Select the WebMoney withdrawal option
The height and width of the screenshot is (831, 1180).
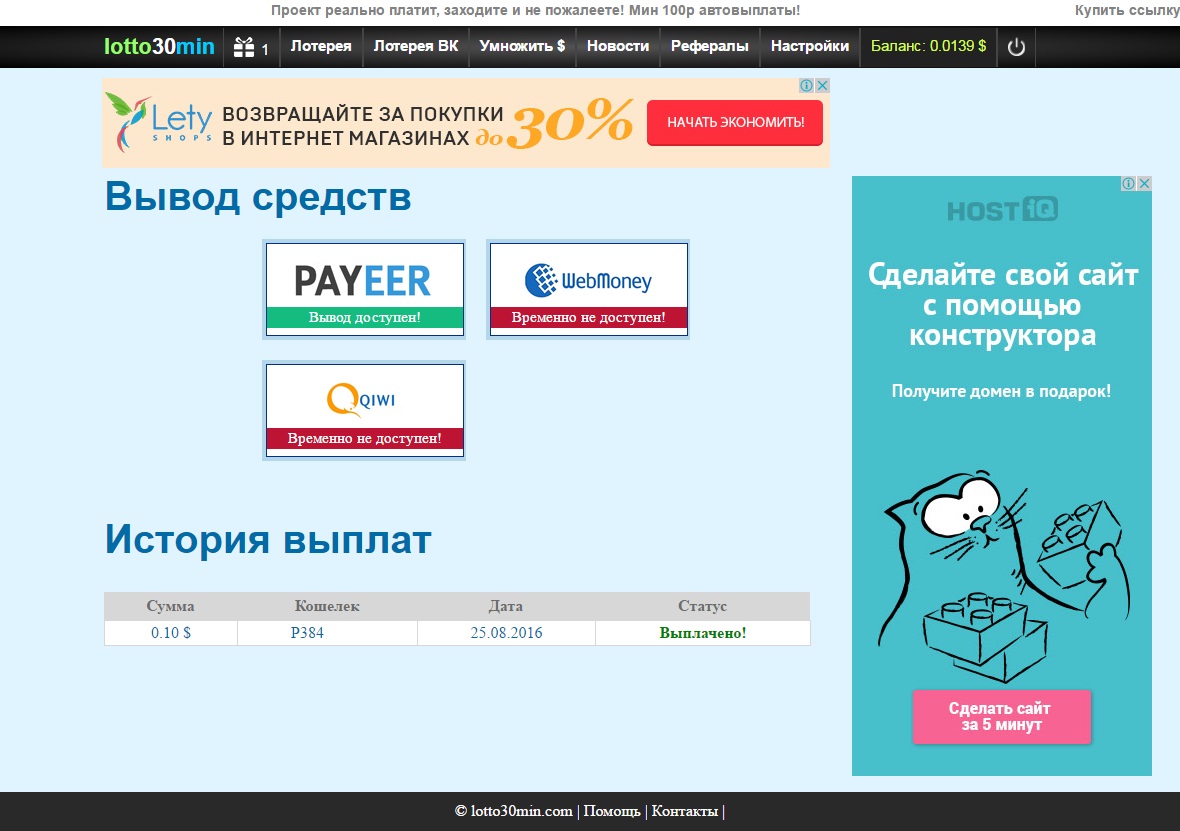pos(588,289)
